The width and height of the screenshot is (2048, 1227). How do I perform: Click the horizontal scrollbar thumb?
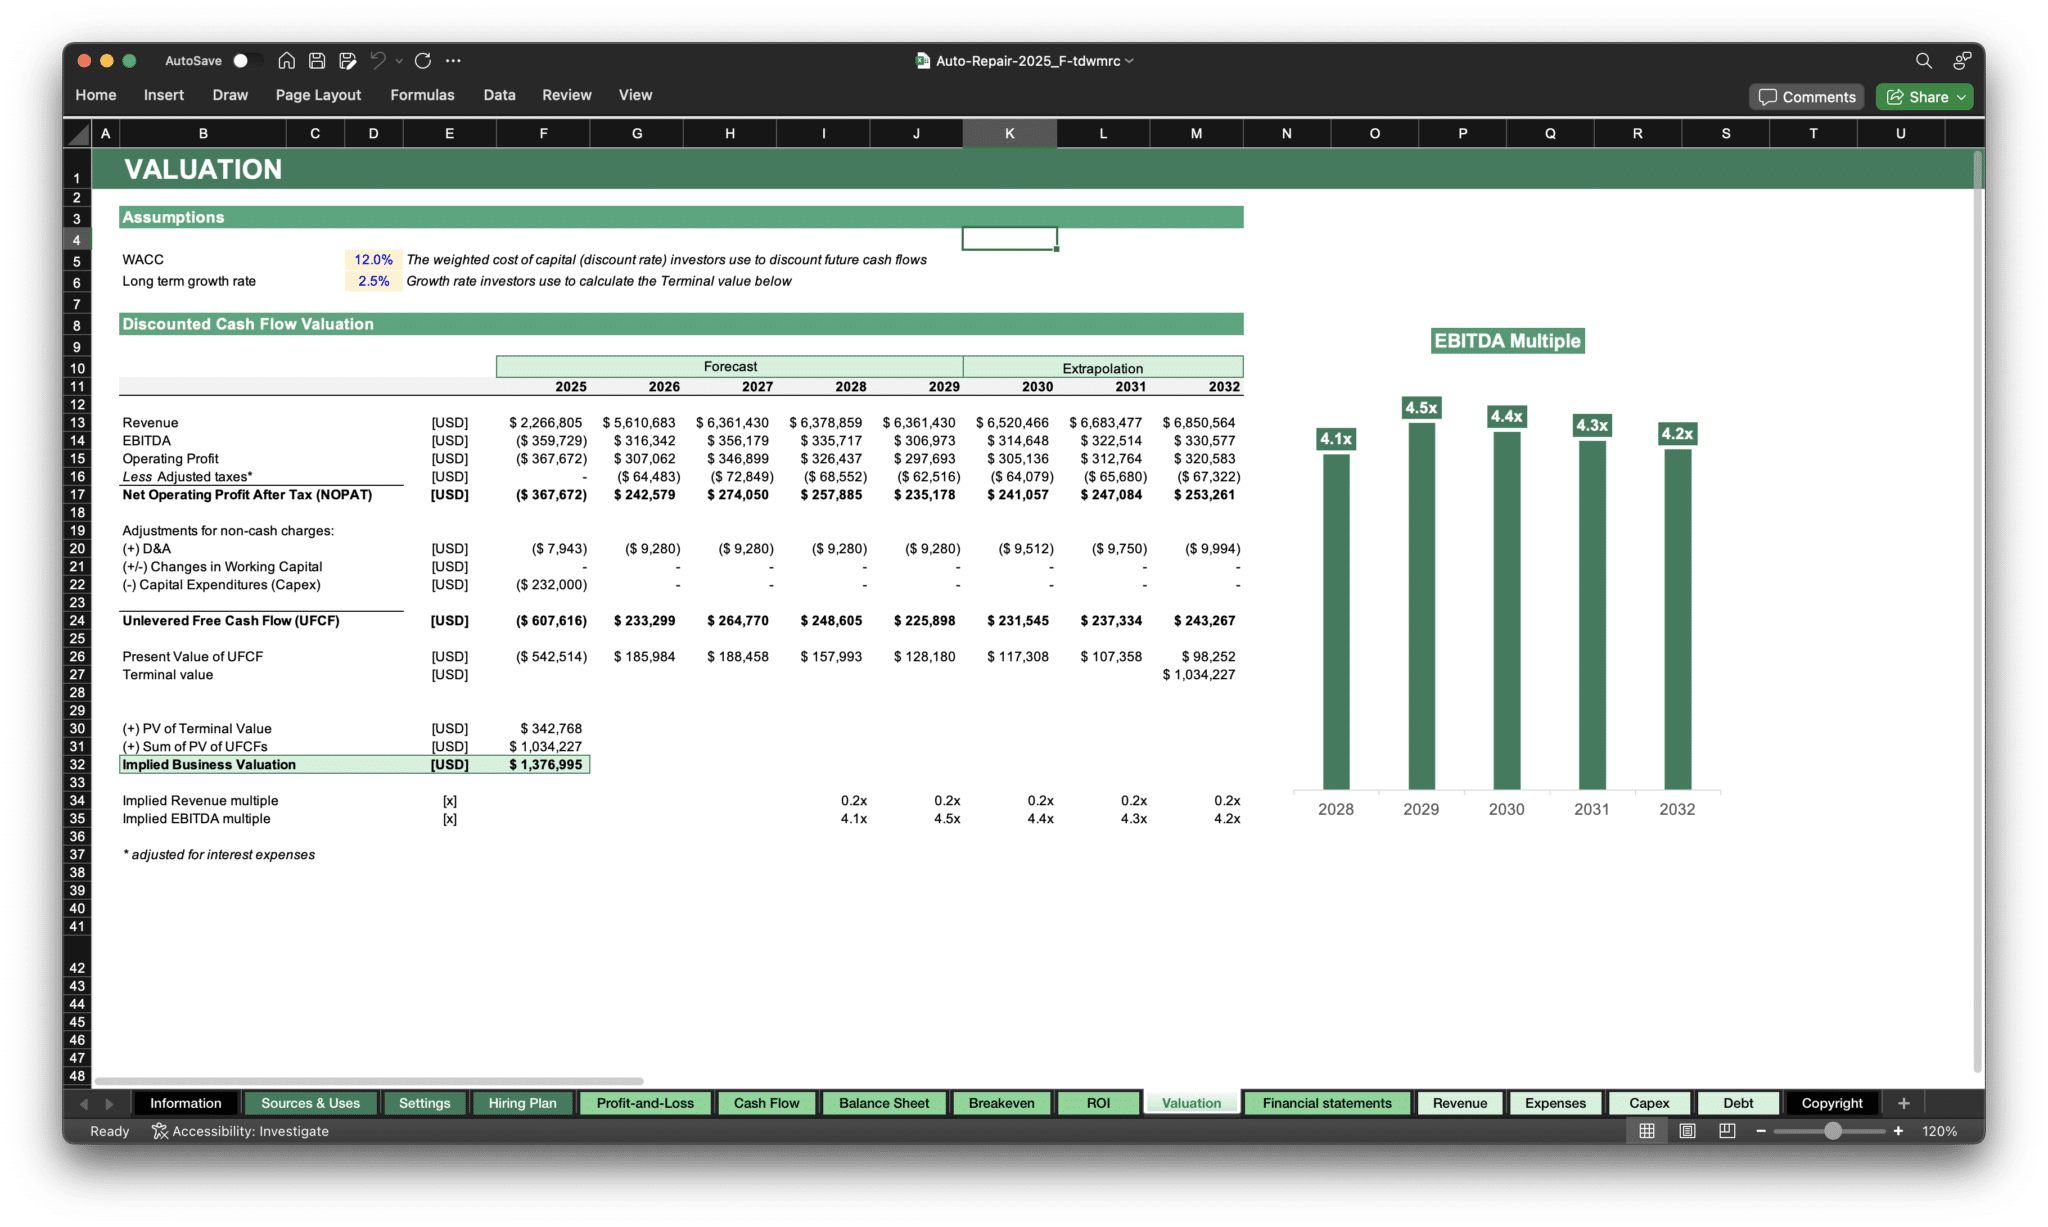click(x=368, y=1081)
